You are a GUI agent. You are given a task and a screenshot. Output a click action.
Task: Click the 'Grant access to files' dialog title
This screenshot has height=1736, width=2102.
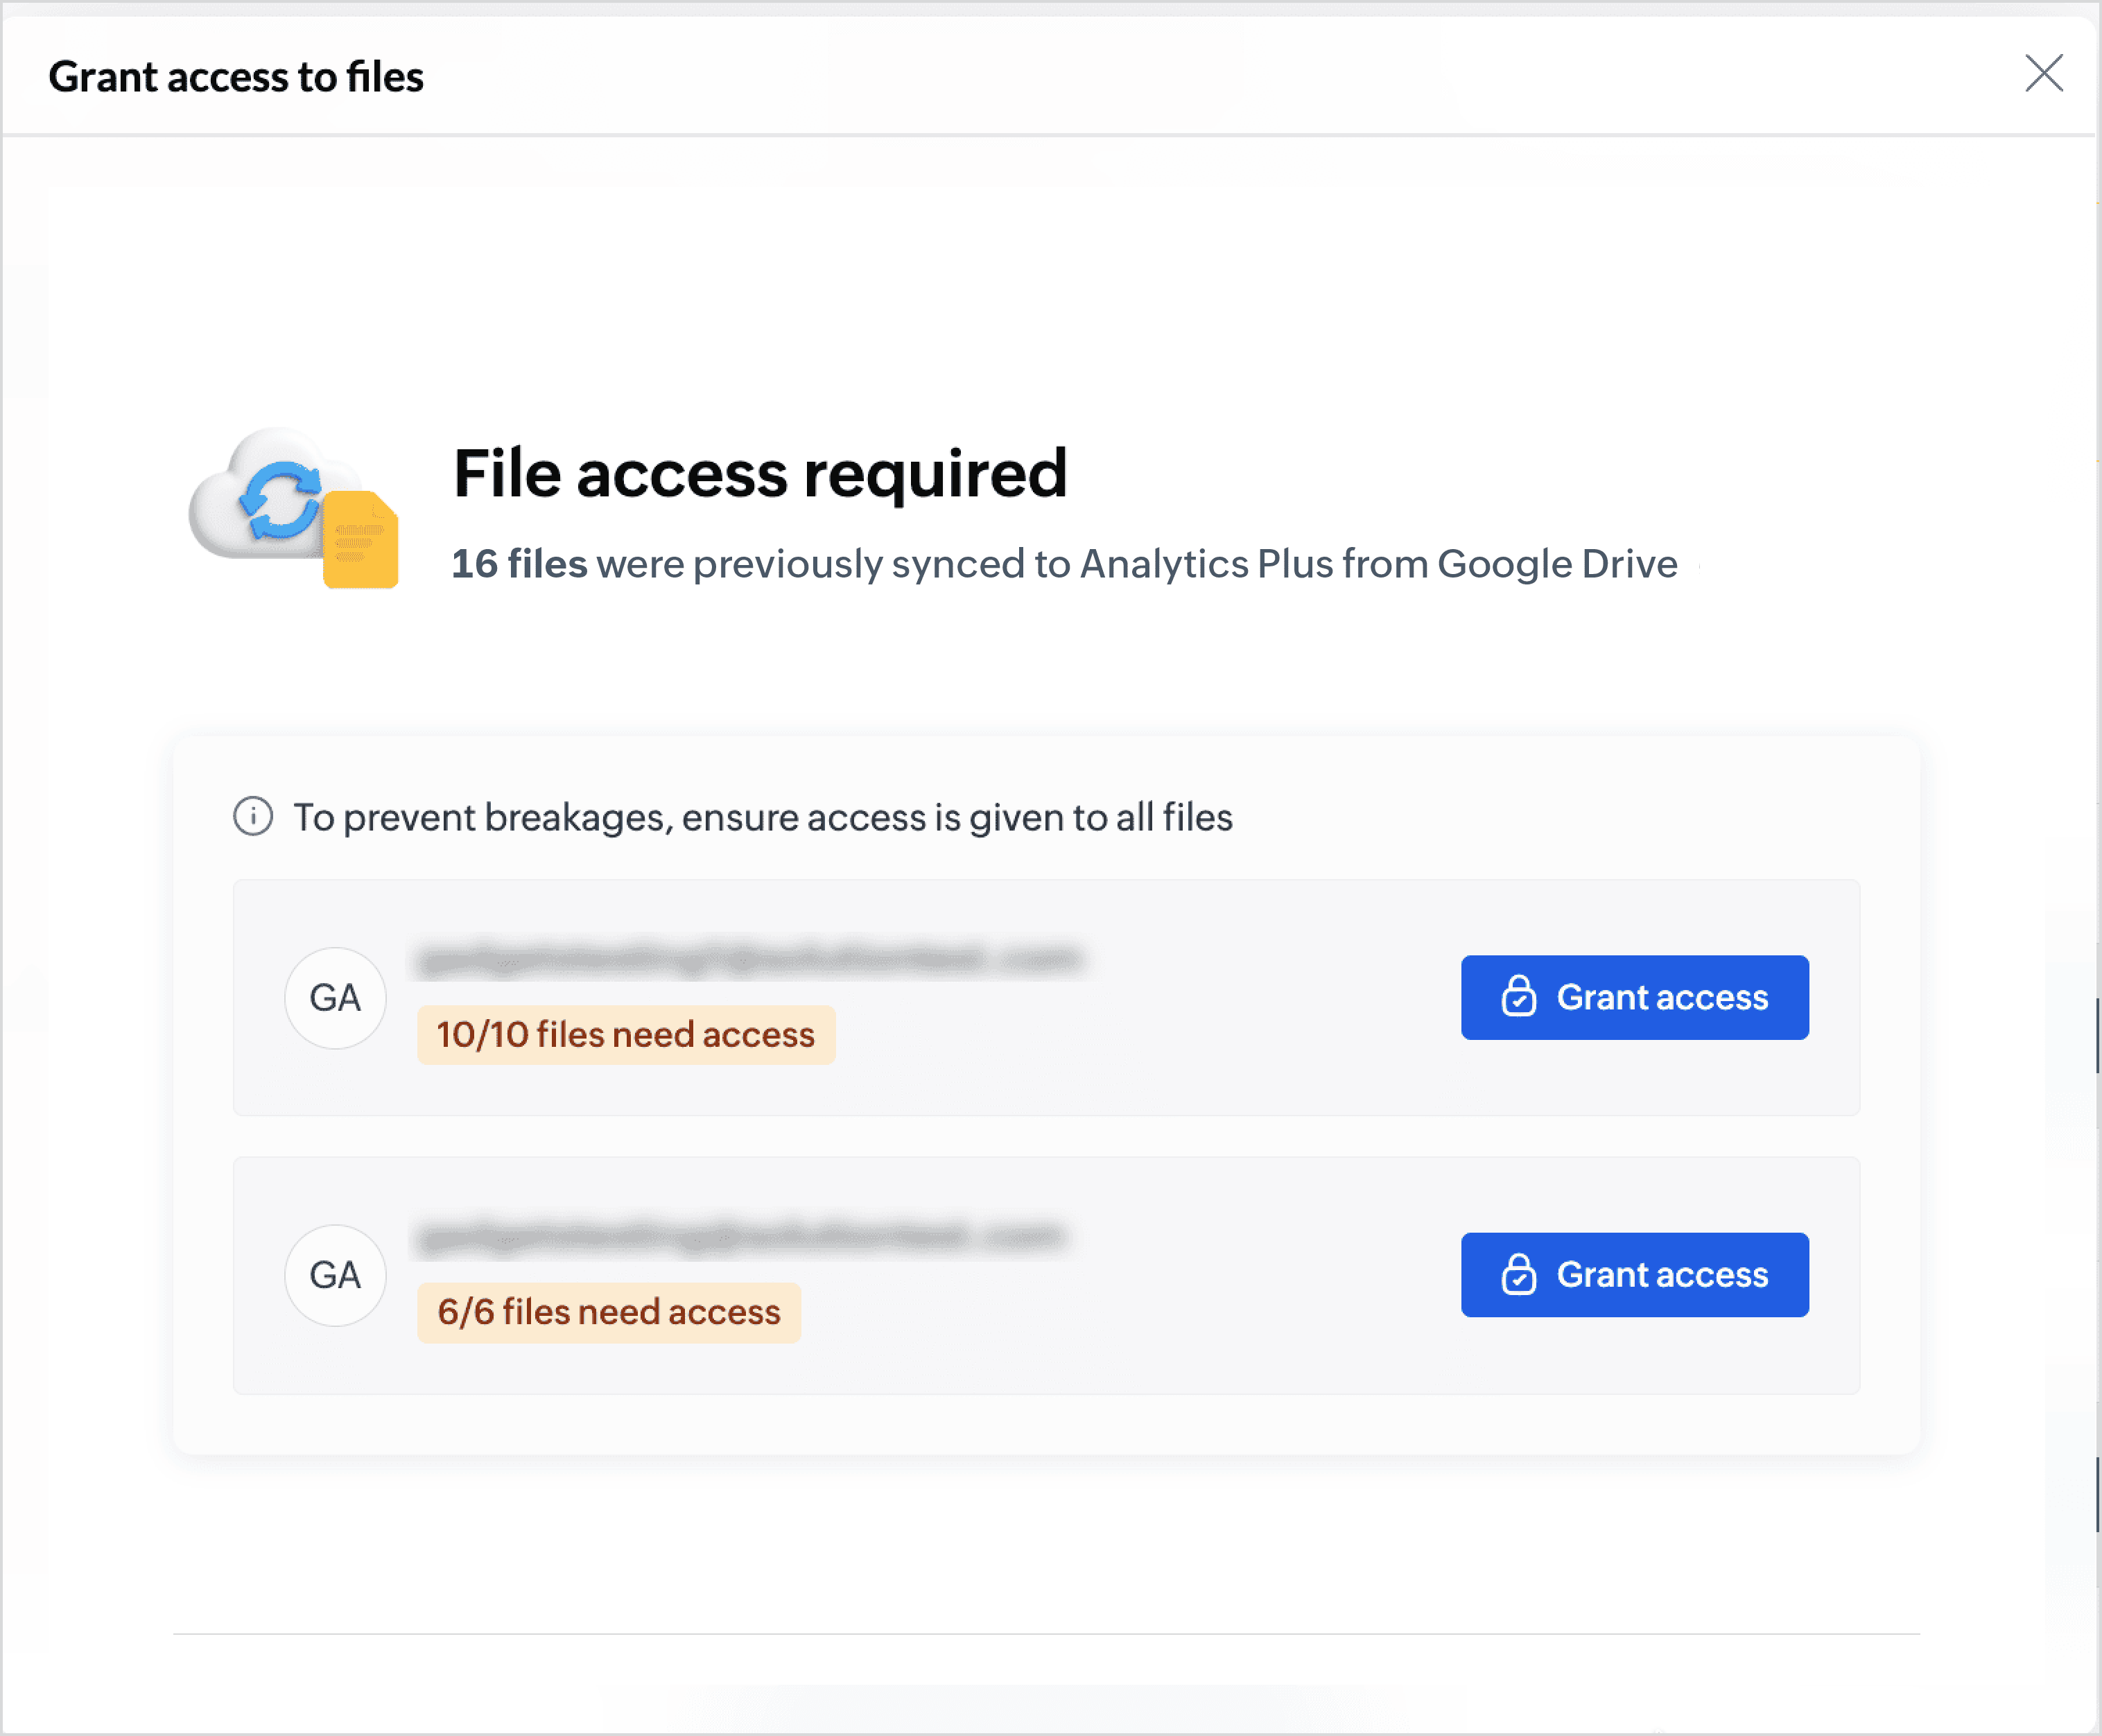coord(236,77)
